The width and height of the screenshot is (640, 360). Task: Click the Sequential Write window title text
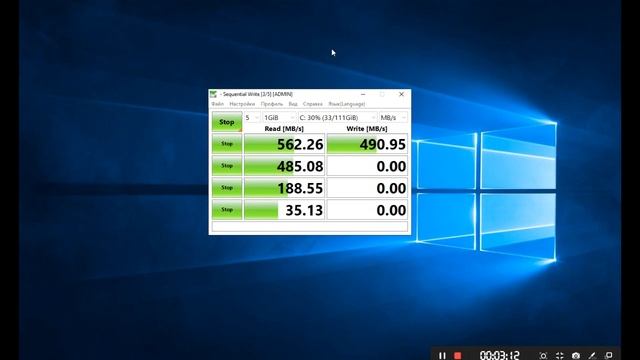(x=258, y=94)
